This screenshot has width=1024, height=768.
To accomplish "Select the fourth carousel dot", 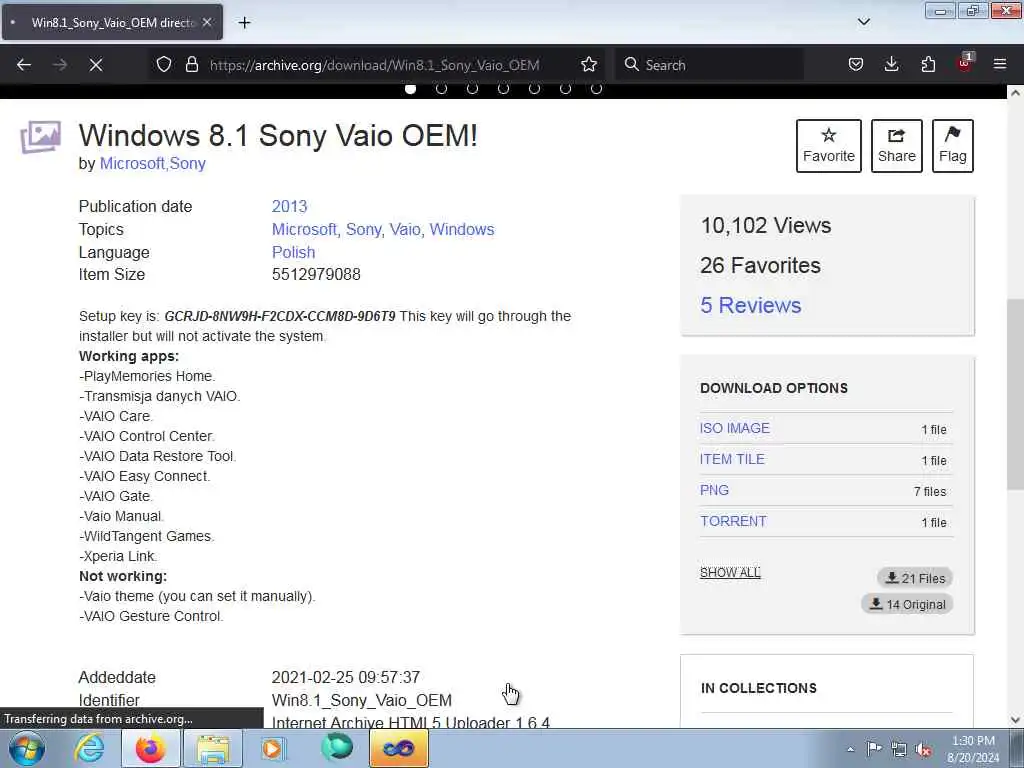I will 504,89.
